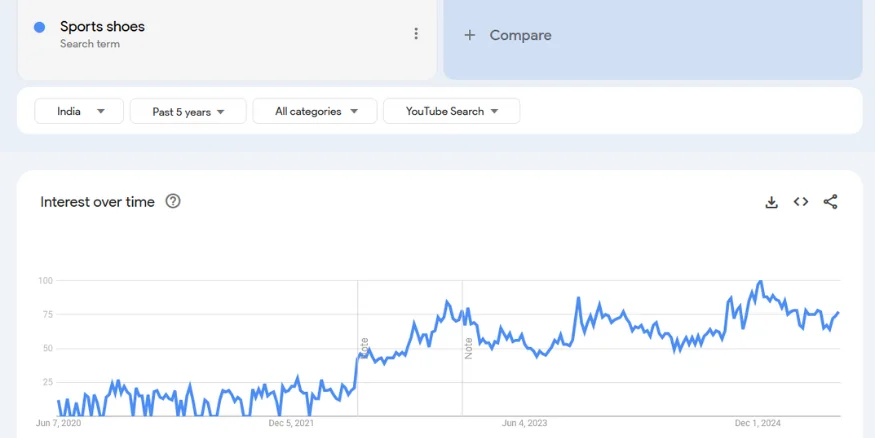Click the first Note marker on the chart
Viewport: 875px width, 438px height.
[364, 346]
